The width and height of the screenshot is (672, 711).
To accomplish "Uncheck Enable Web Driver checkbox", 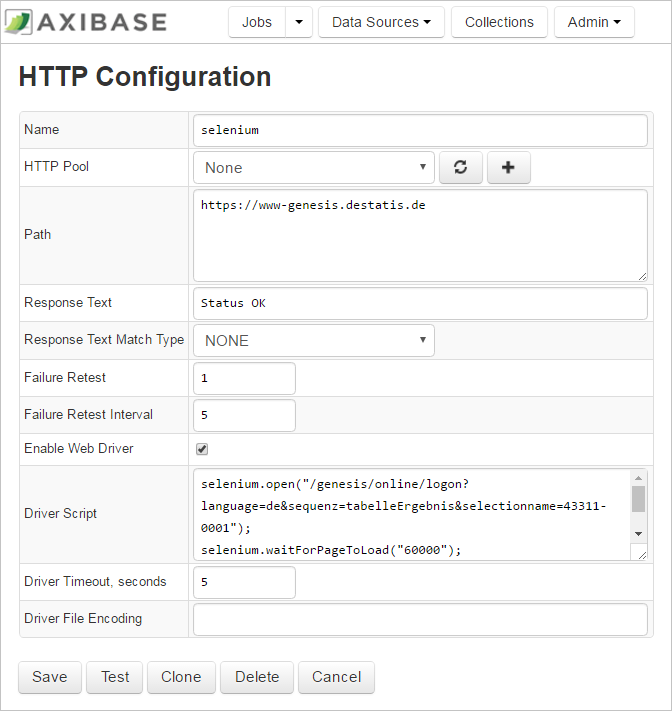I will pyautogui.click(x=202, y=449).
